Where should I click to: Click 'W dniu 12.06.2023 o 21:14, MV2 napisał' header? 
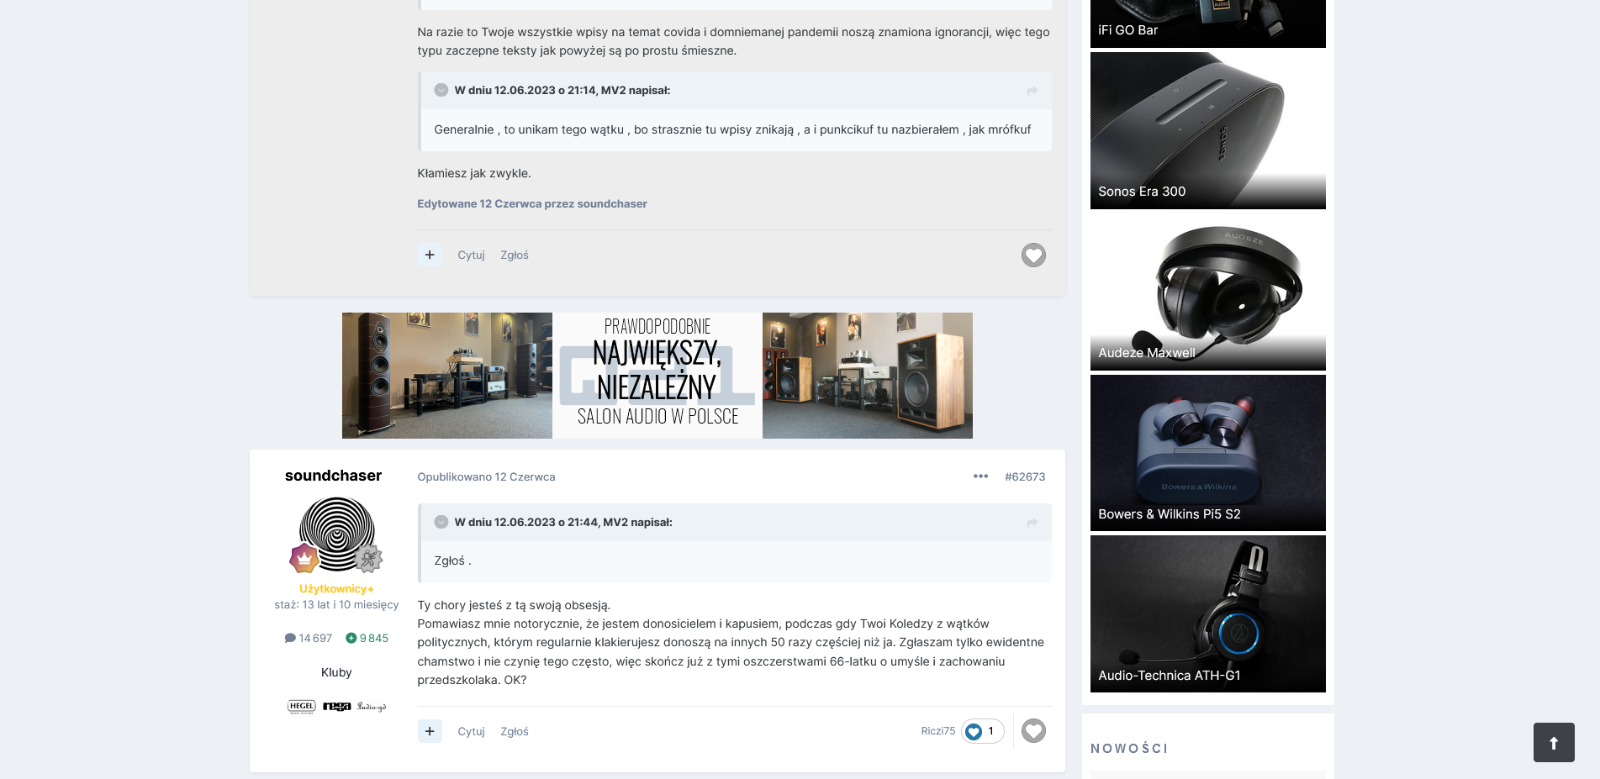click(x=562, y=90)
